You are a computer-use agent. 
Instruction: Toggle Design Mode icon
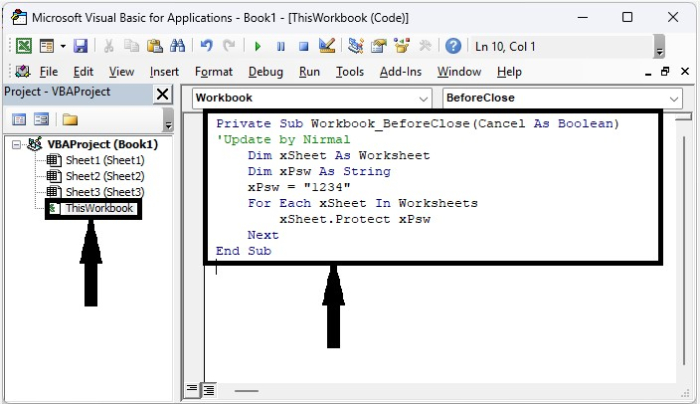[327, 46]
